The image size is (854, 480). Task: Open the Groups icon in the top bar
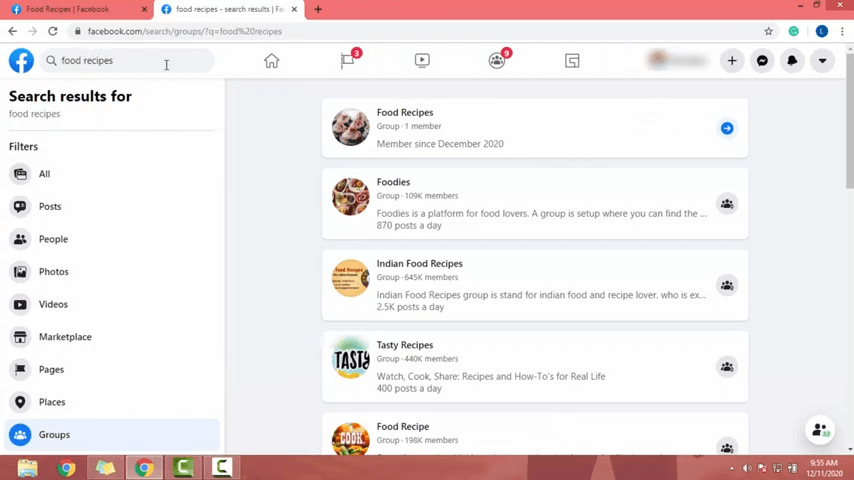point(497,60)
